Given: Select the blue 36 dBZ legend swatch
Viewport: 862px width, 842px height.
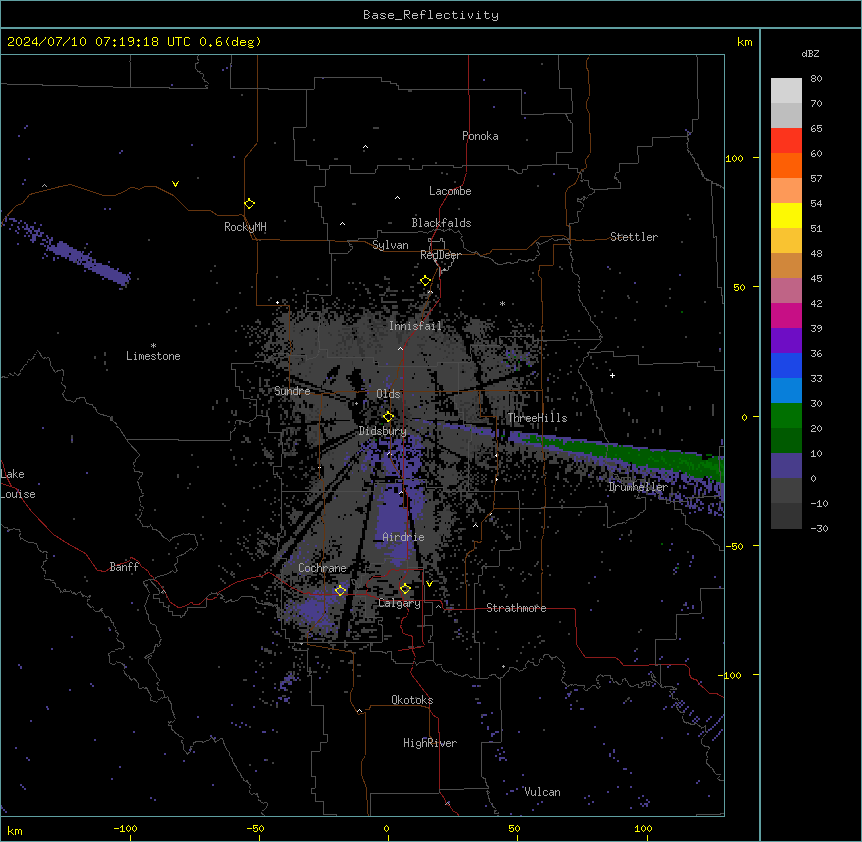Looking at the screenshot, I should pyautogui.click(x=786, y=365).
